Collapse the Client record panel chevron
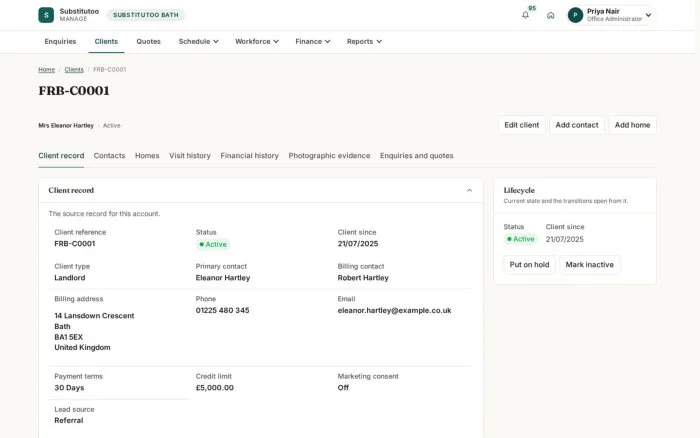This screenshot has height=438, width=700. 469,191
